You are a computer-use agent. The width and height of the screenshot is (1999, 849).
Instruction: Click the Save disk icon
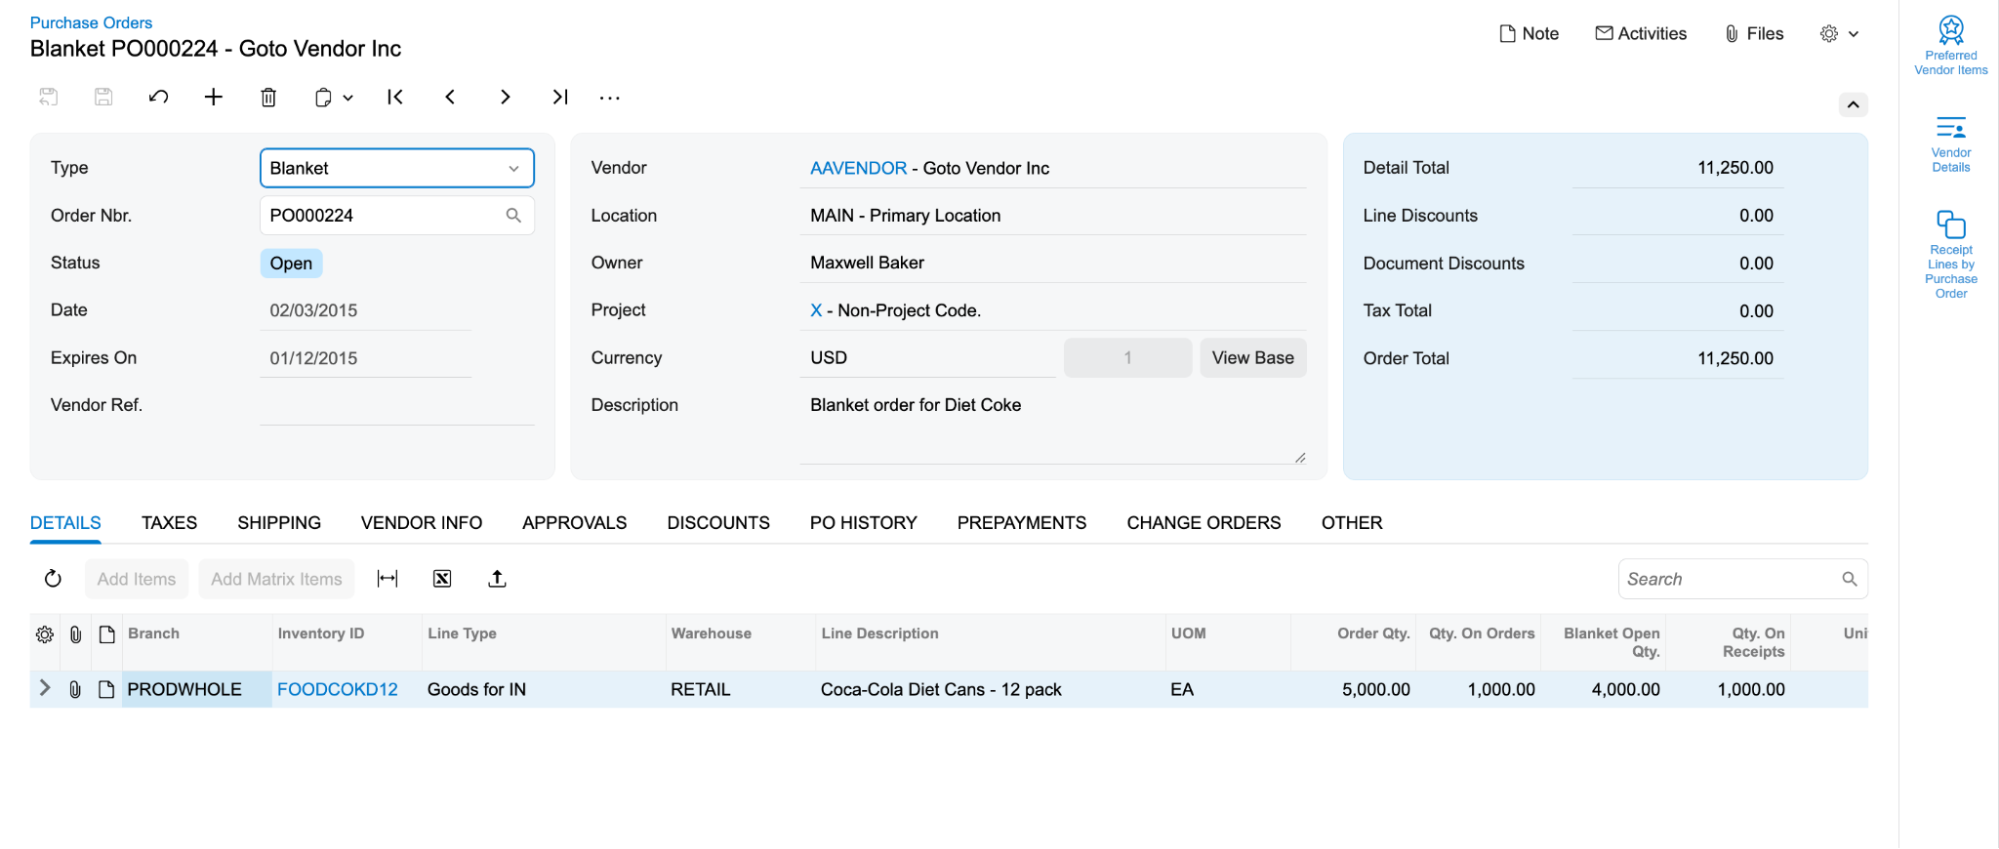pyautogui.click(x=103, y=97)
